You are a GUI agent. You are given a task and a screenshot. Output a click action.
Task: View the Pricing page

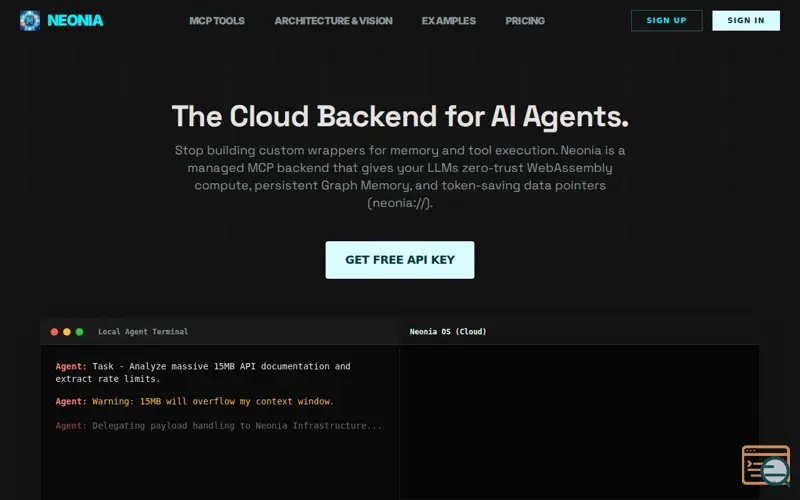(525, 21)
